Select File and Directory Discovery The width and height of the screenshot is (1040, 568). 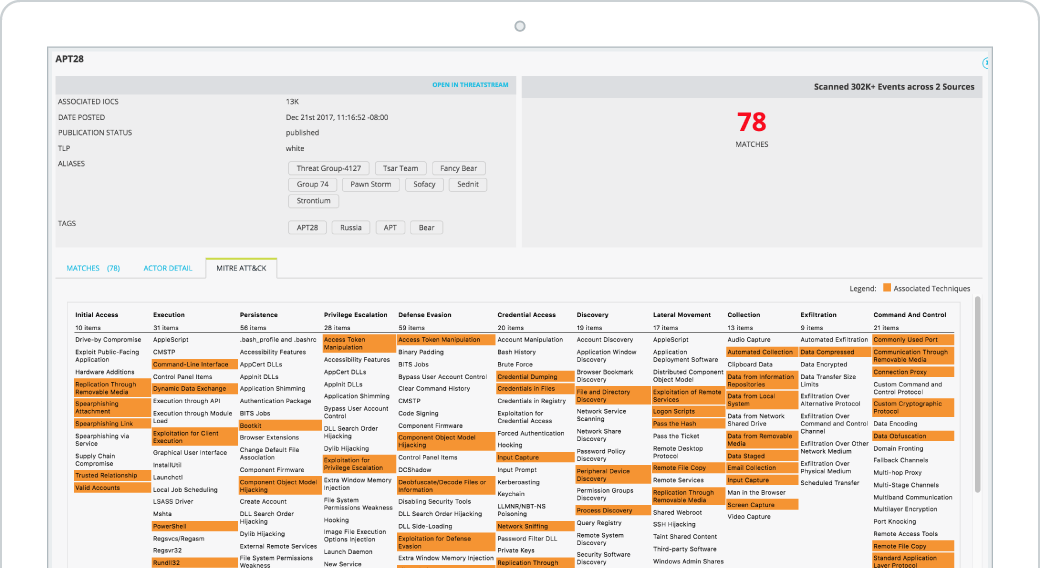pos(613,395)
